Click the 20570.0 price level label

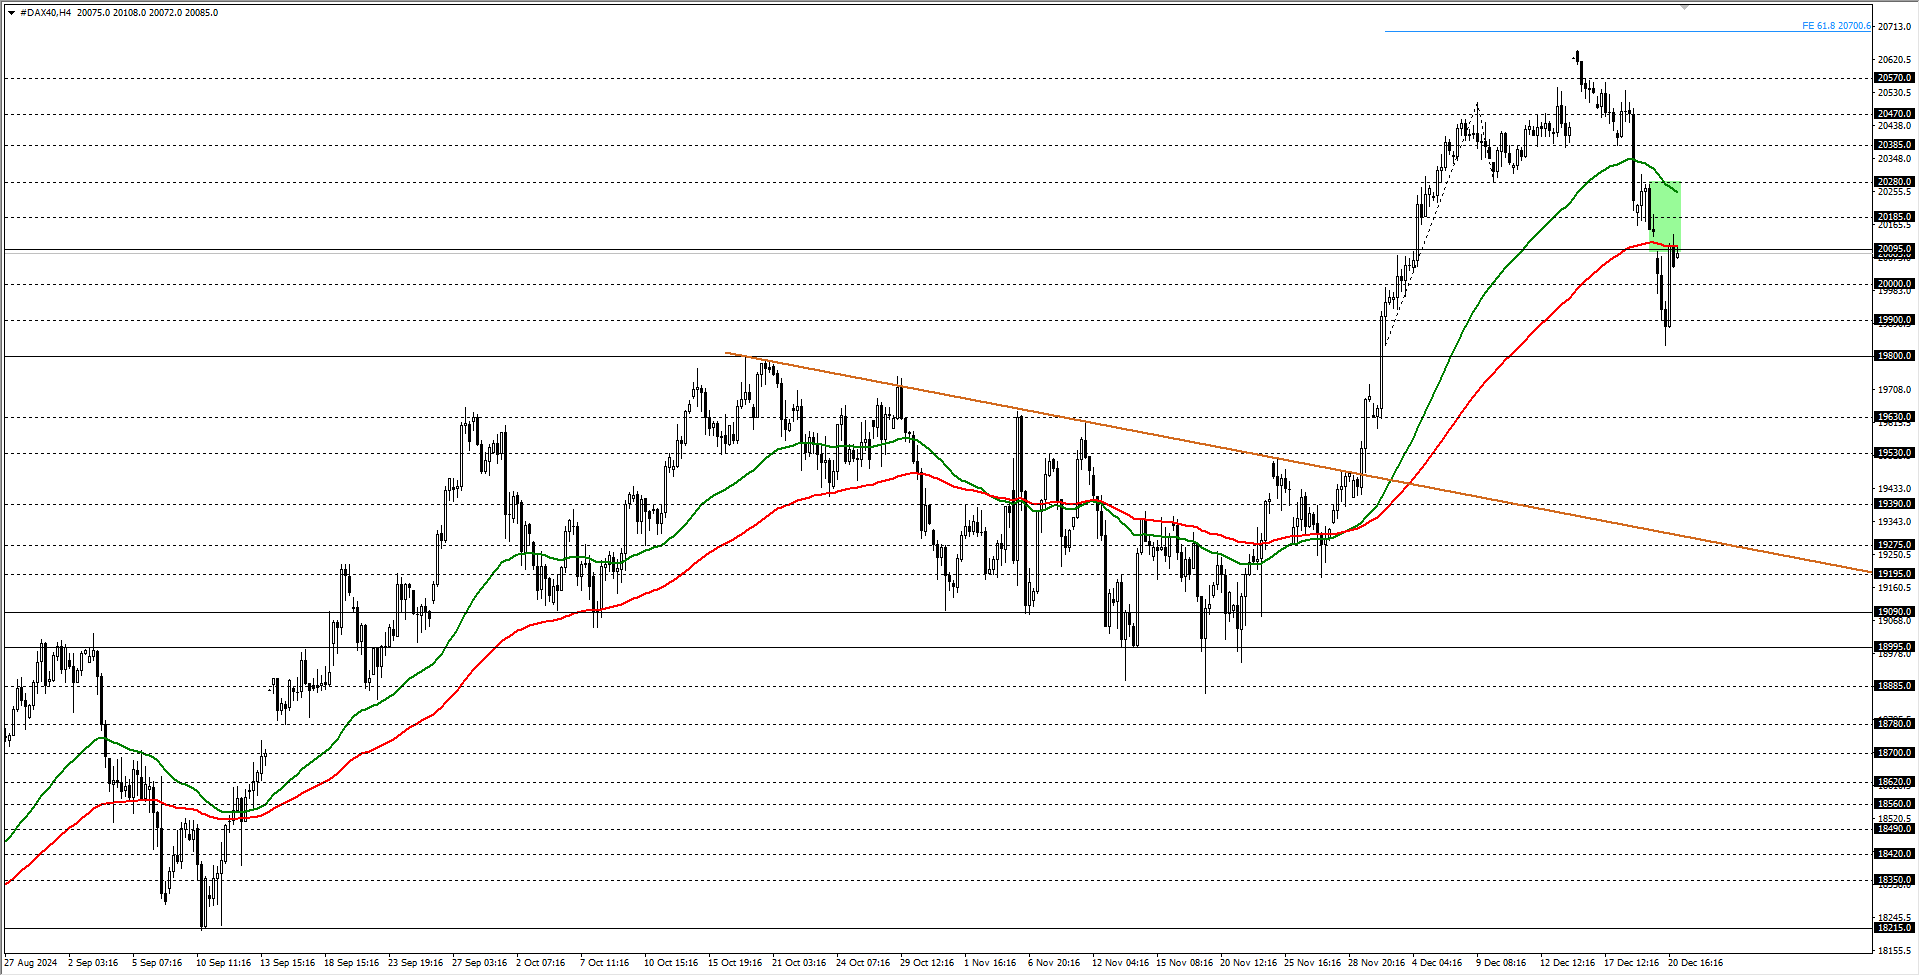(x=1894, y=78)
